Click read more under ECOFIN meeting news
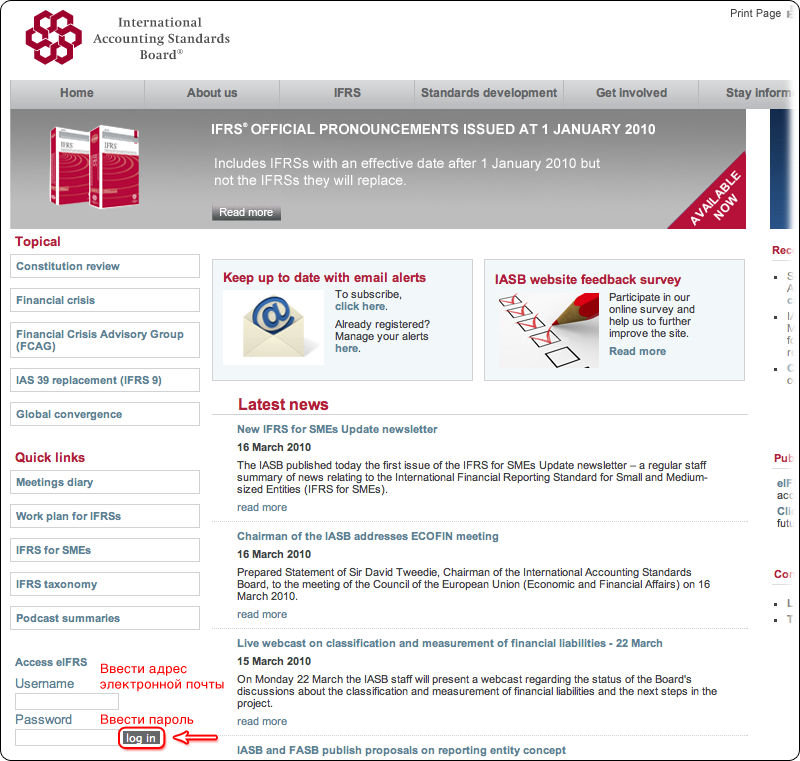The height and width of the screenshot is (761, 800). click(262, 615)
